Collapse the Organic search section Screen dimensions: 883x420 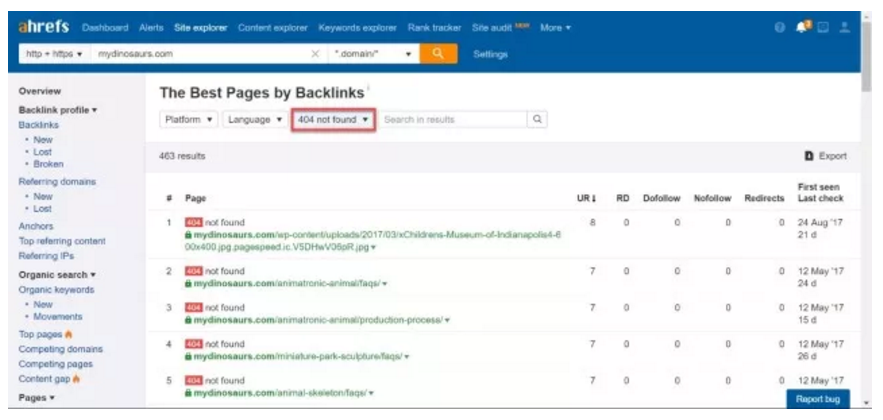[57, 275]
